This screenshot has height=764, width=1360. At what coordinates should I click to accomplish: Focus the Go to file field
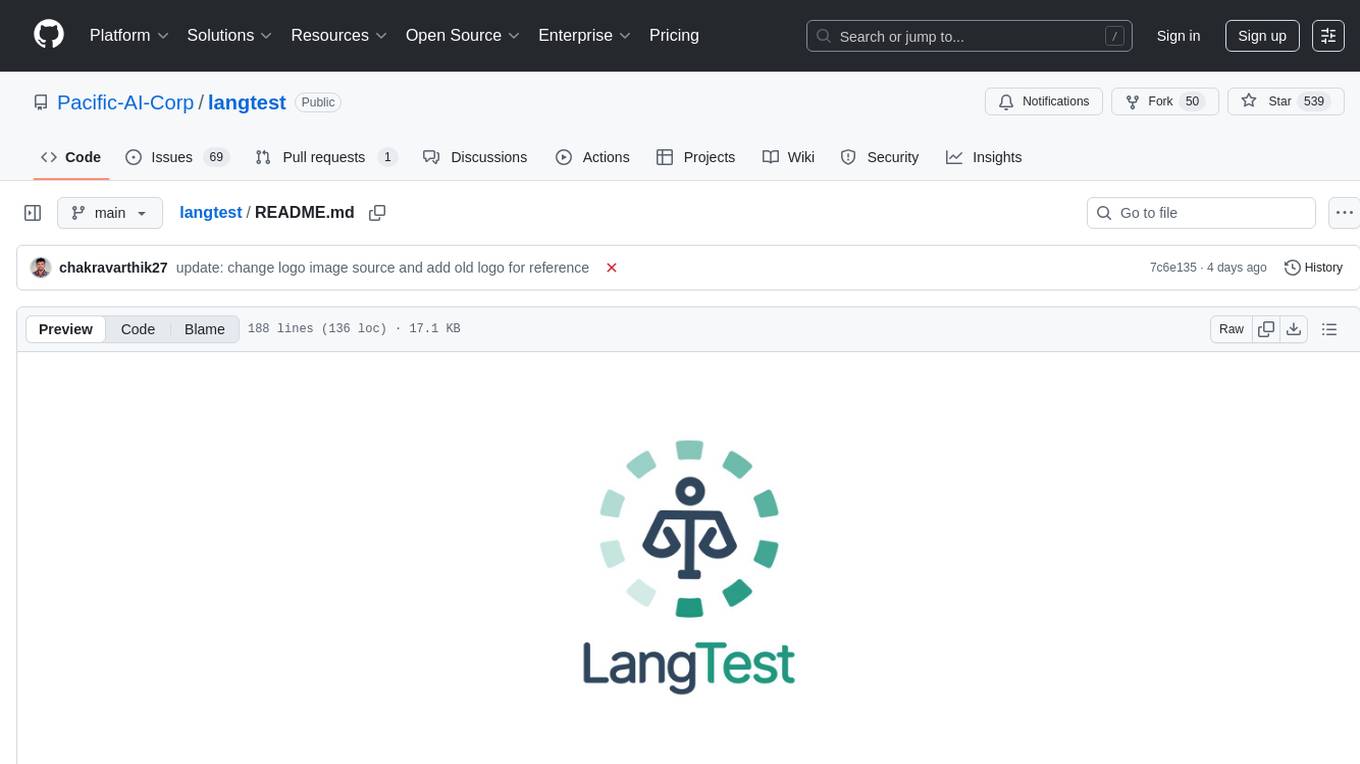click(x=1201, y=213)
